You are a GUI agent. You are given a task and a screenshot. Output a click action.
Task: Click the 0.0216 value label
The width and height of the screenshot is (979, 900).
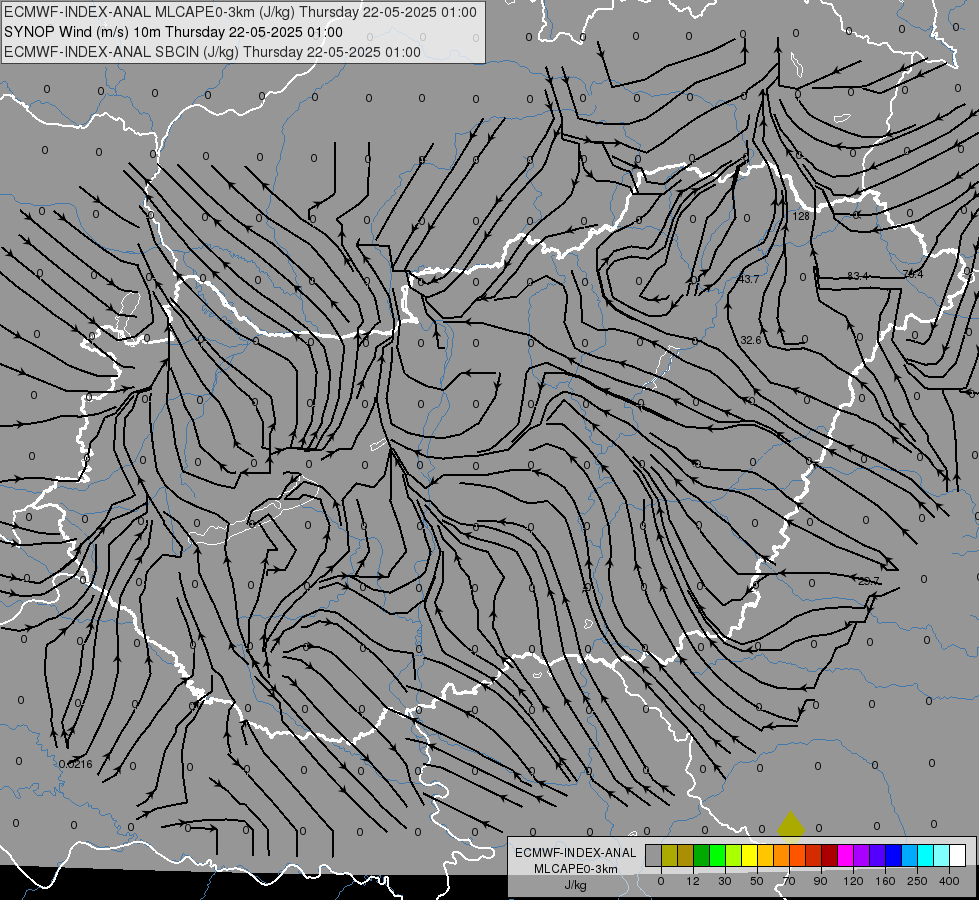click(76, 764)
